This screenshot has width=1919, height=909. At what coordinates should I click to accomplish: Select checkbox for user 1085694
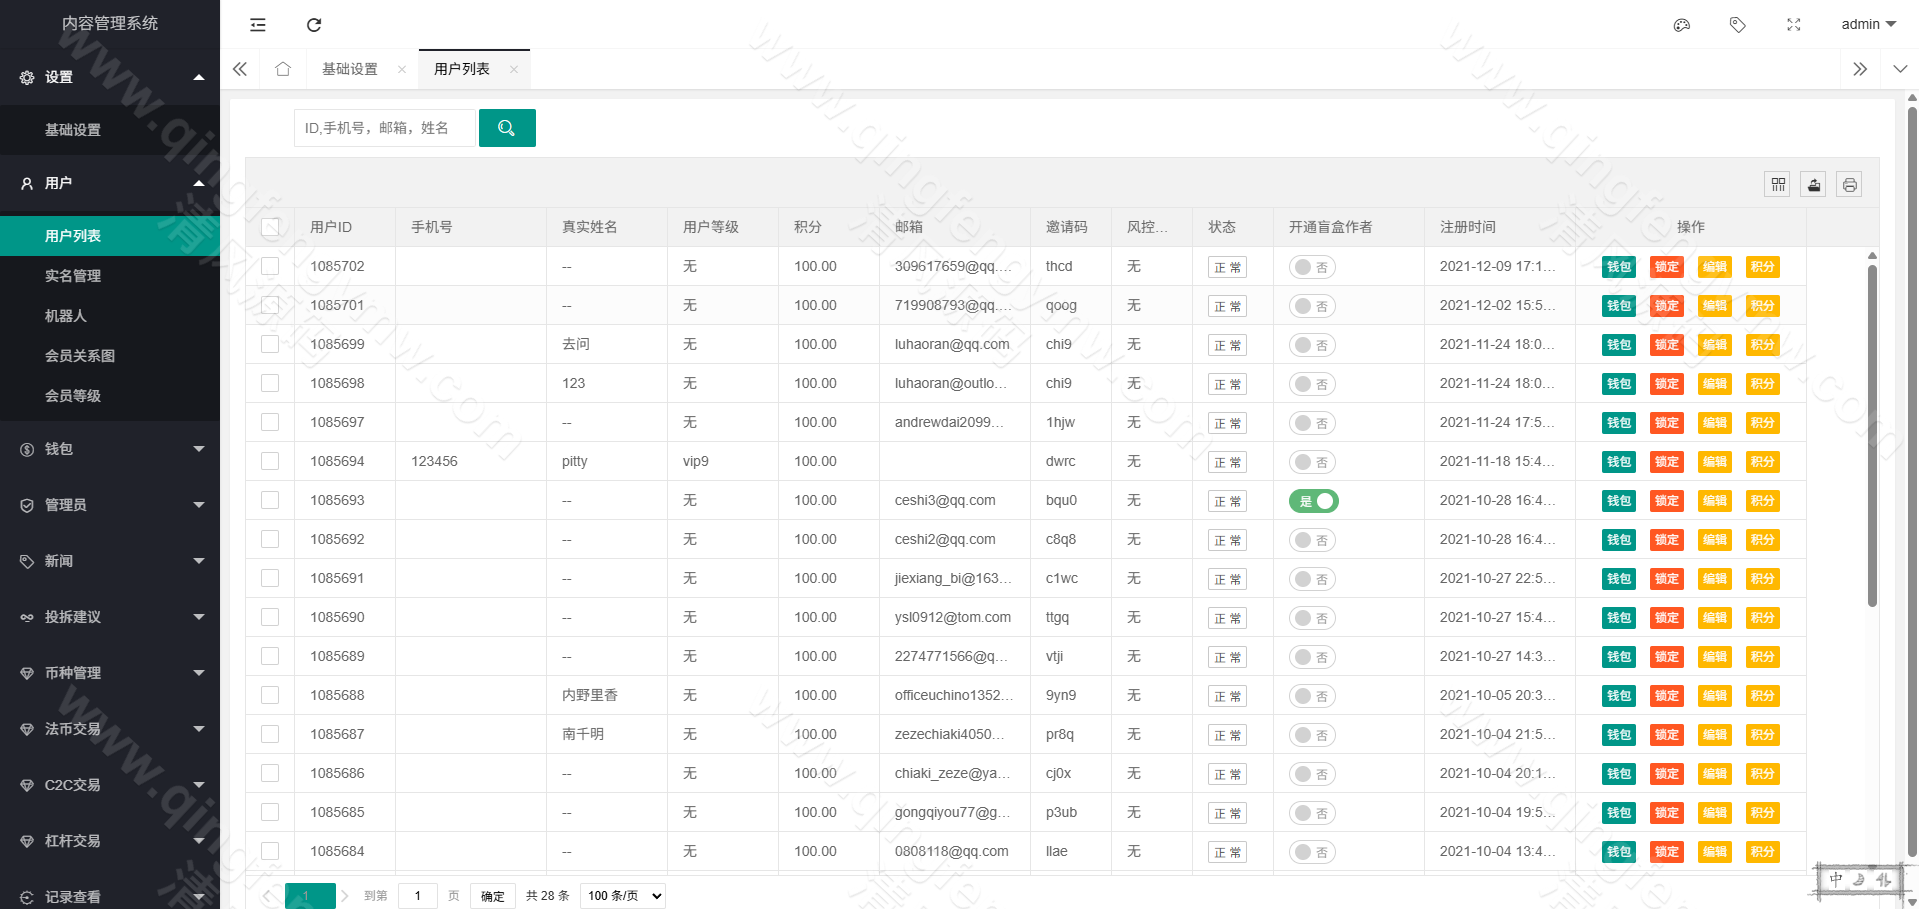tap(270, 461)
